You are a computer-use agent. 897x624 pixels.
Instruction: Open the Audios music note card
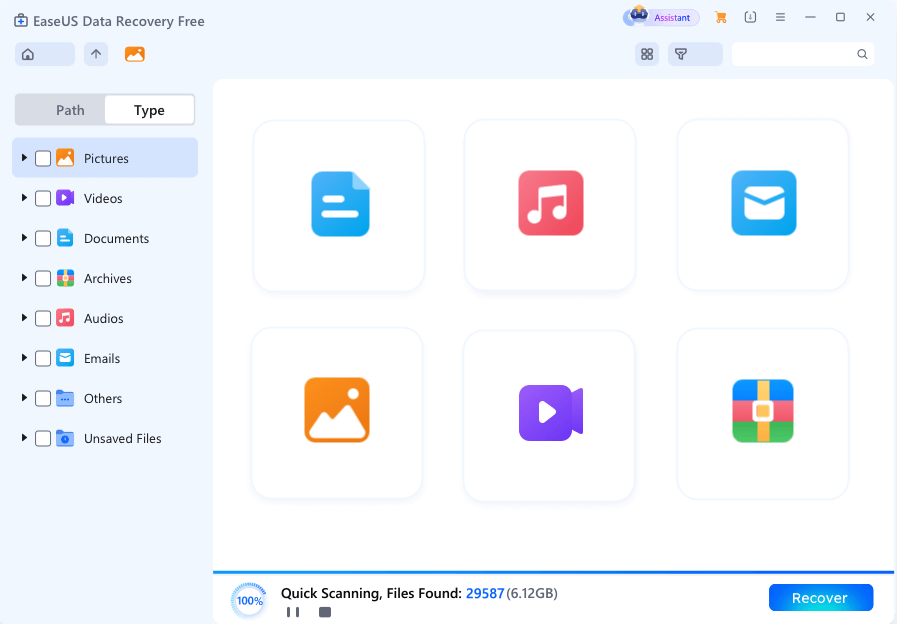[550, 205]
